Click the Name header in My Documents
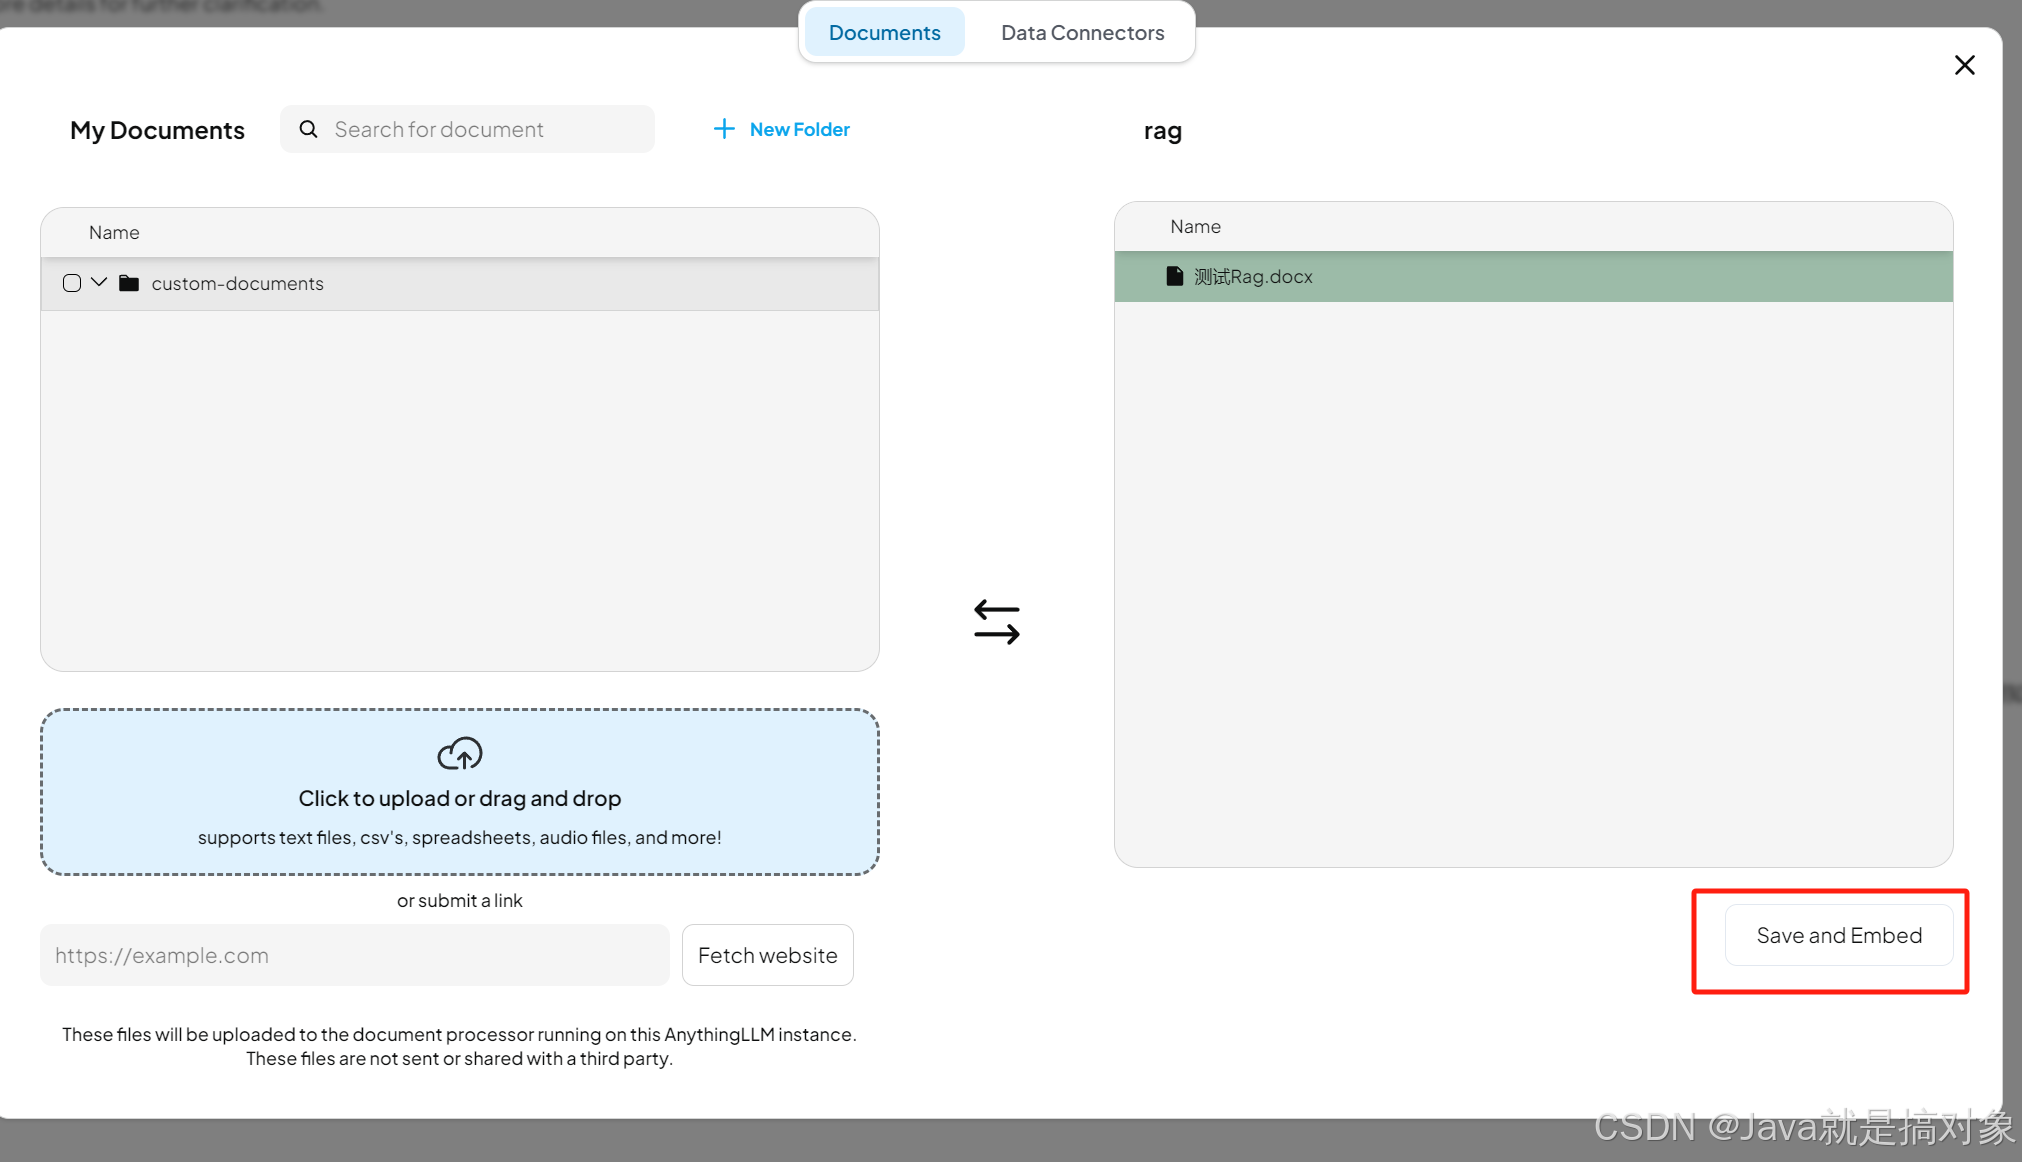 (114, 232)
